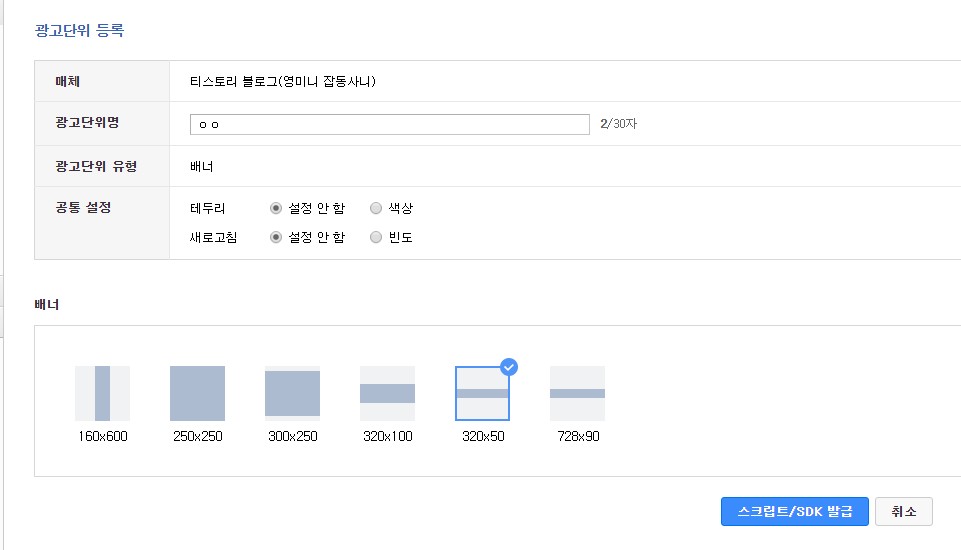Click the blue checkmark on the 320x50 banner
Viewport: 961px width, 550px height.
click(509, 367)
